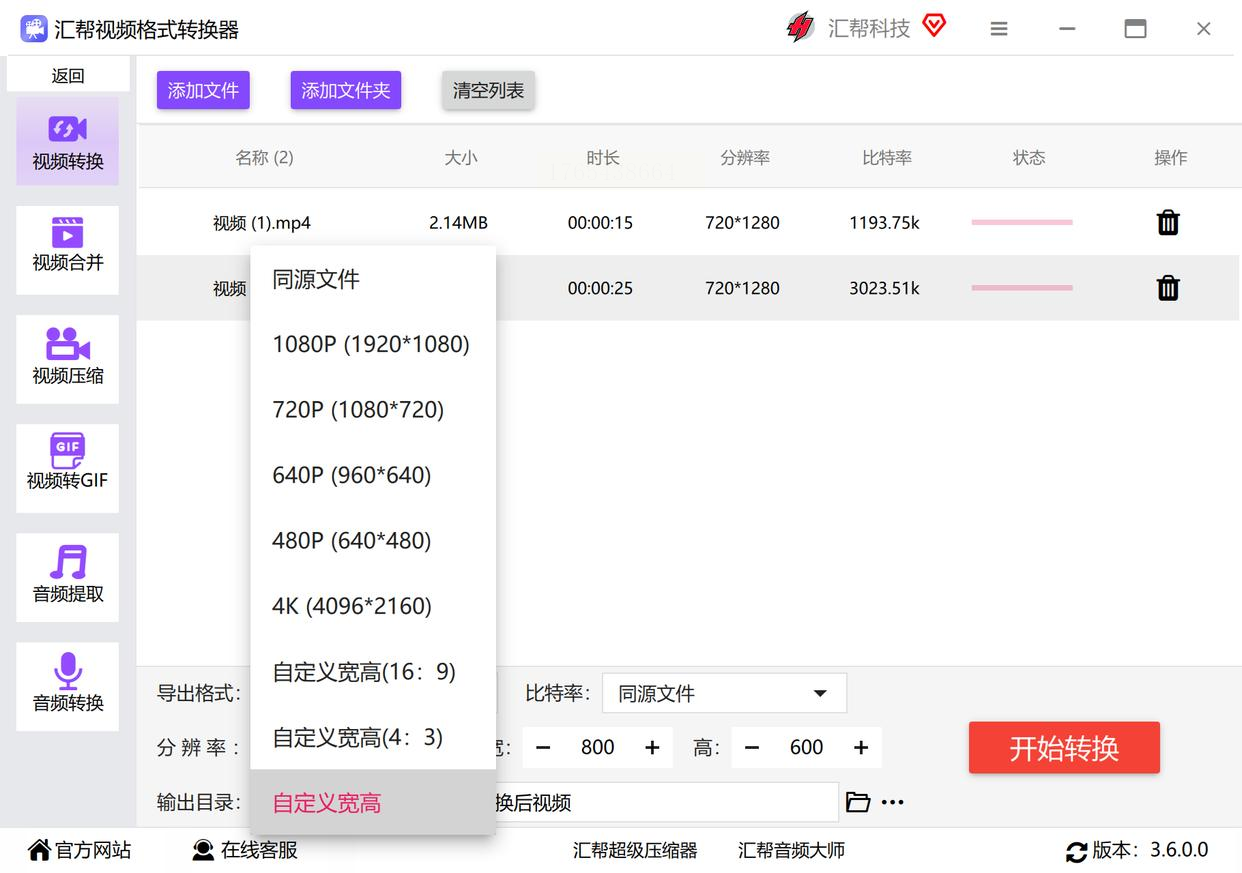Delete 视频 (1).mp4 with trash icon

coord(1167,223)
